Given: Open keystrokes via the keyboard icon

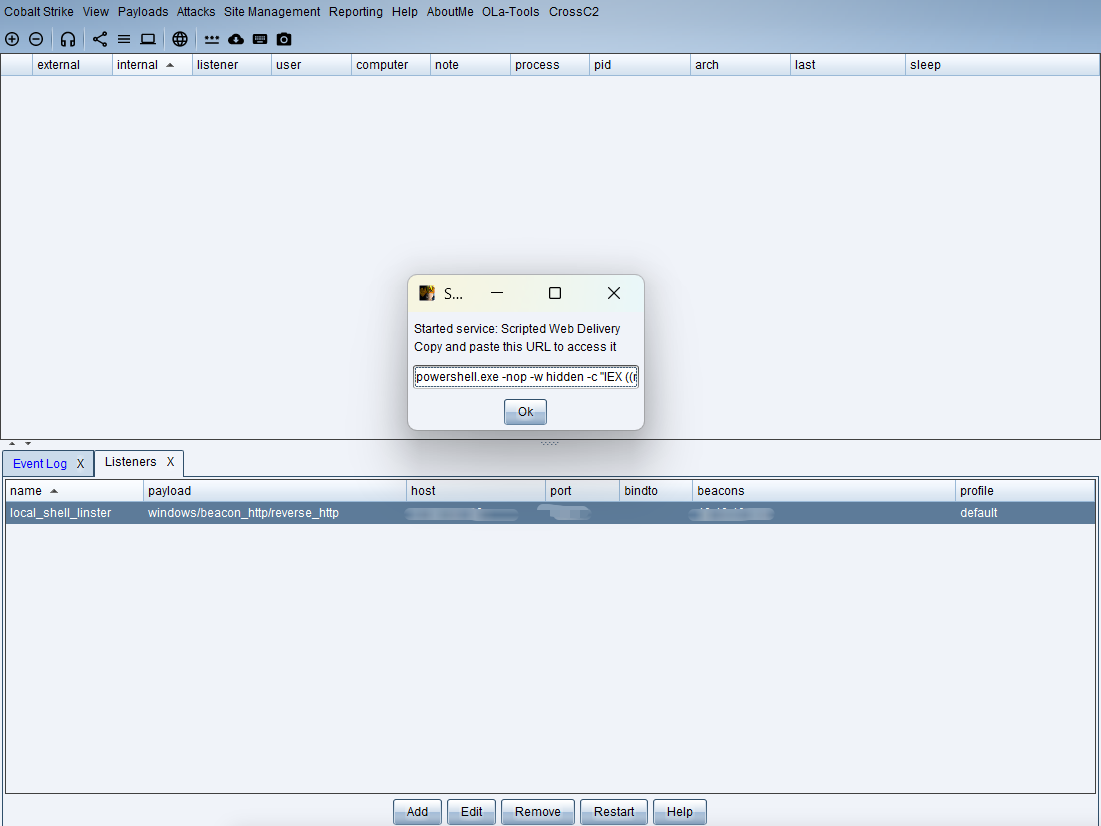Looking at the screenshot, I should coord(260,39).
